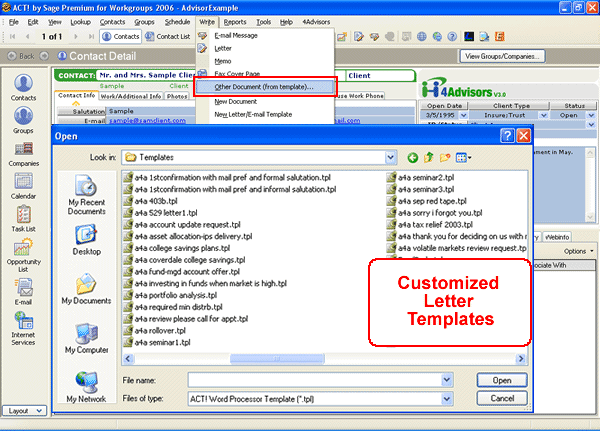Open Task List in left sidebar
Screen dimensions: 600x431
coord(23,219)
